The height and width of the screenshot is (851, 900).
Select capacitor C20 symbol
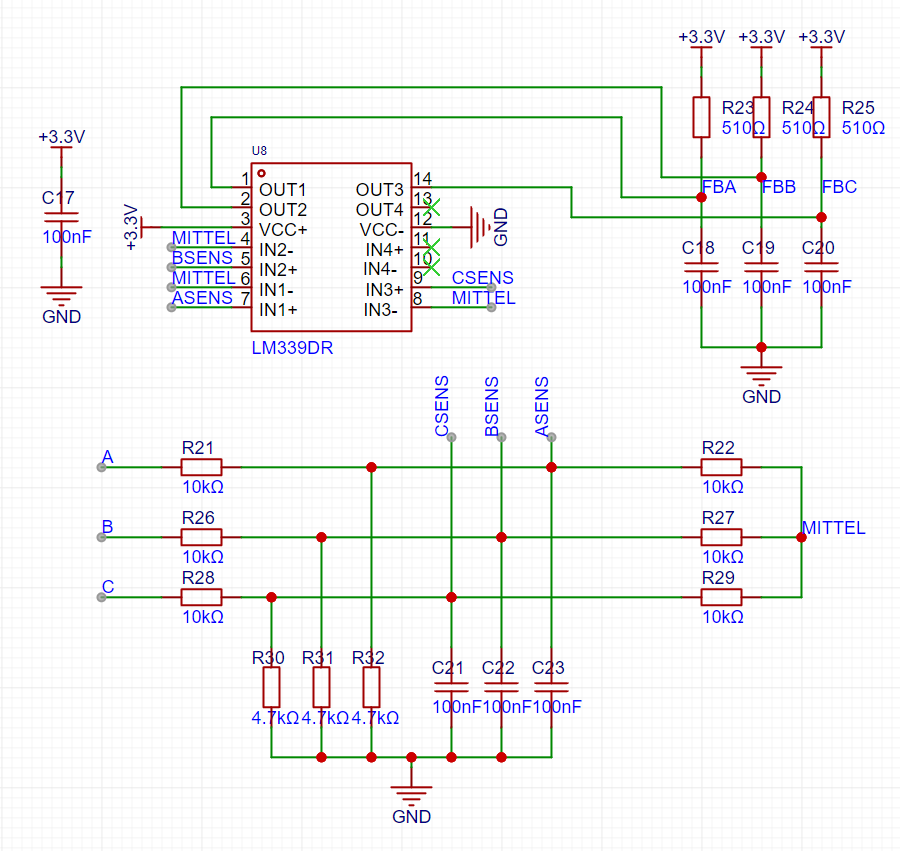[x=821, y=267]
